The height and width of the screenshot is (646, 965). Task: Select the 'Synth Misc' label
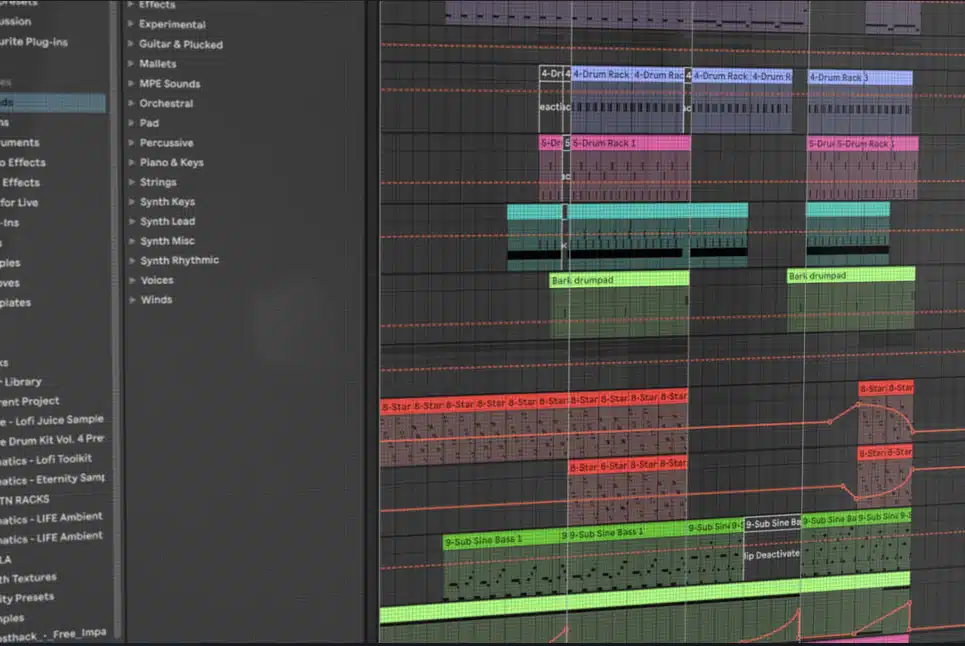tap(167, 241)
